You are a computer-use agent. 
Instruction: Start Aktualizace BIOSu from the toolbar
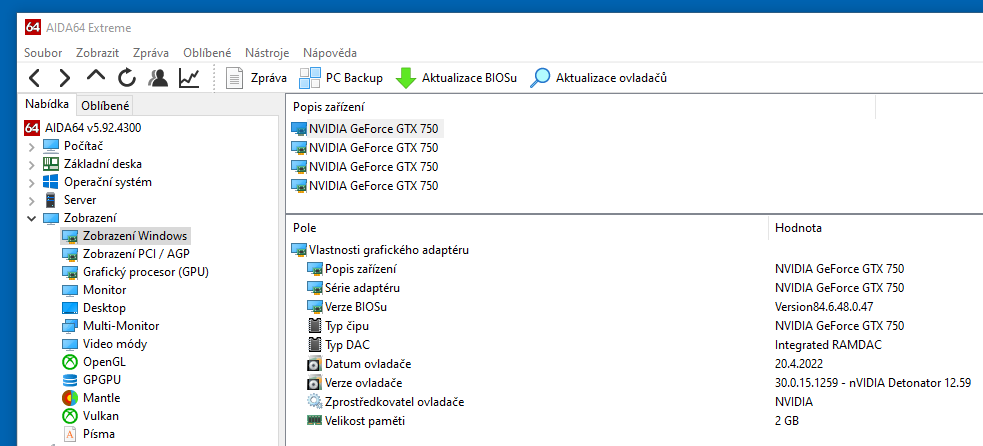point(456,78)
